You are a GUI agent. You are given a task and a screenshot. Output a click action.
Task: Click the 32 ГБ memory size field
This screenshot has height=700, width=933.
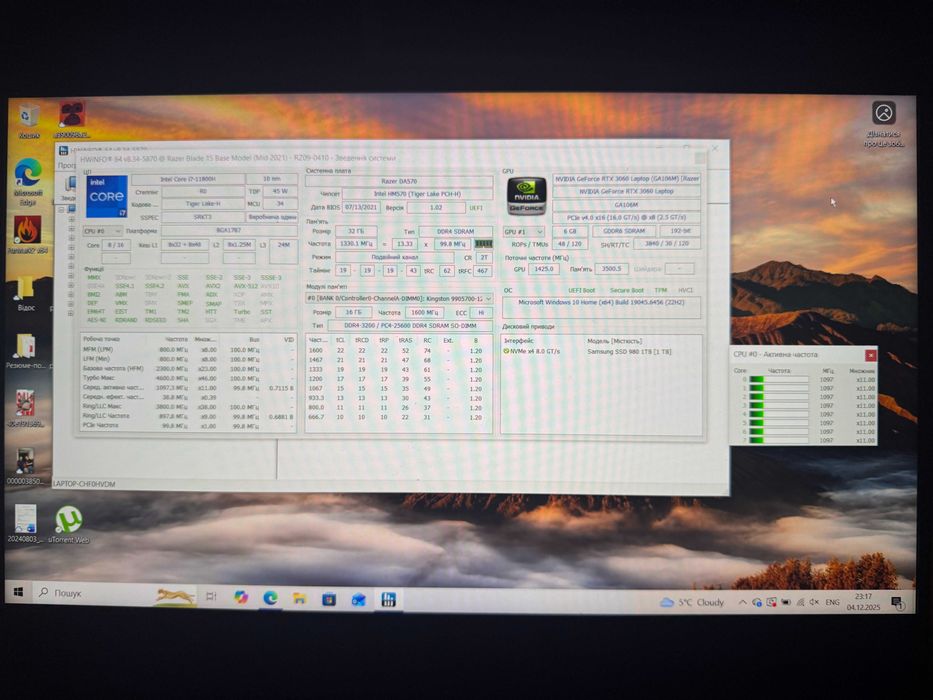[355, 231]
